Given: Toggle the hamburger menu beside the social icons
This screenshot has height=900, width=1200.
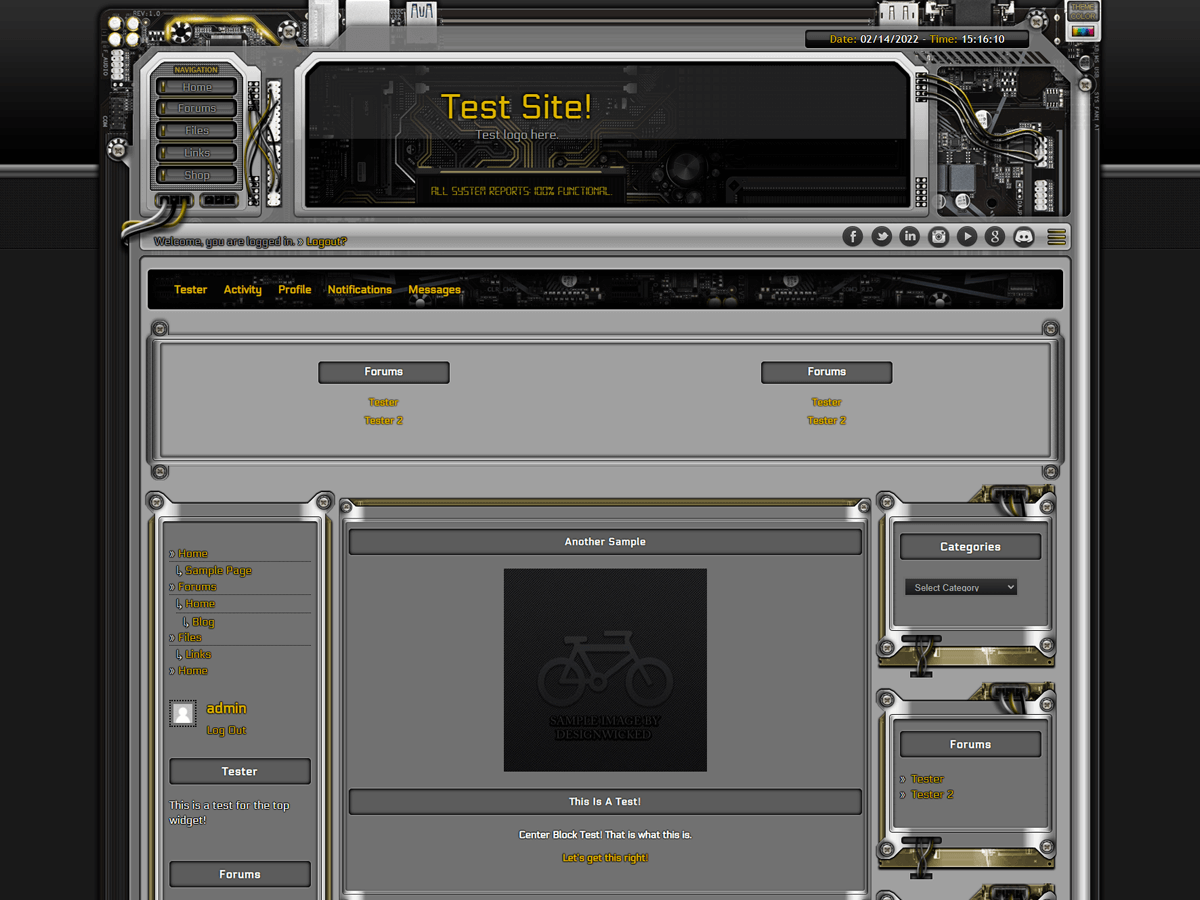Looking at the screenshot, I should (x=1057, y=236).
